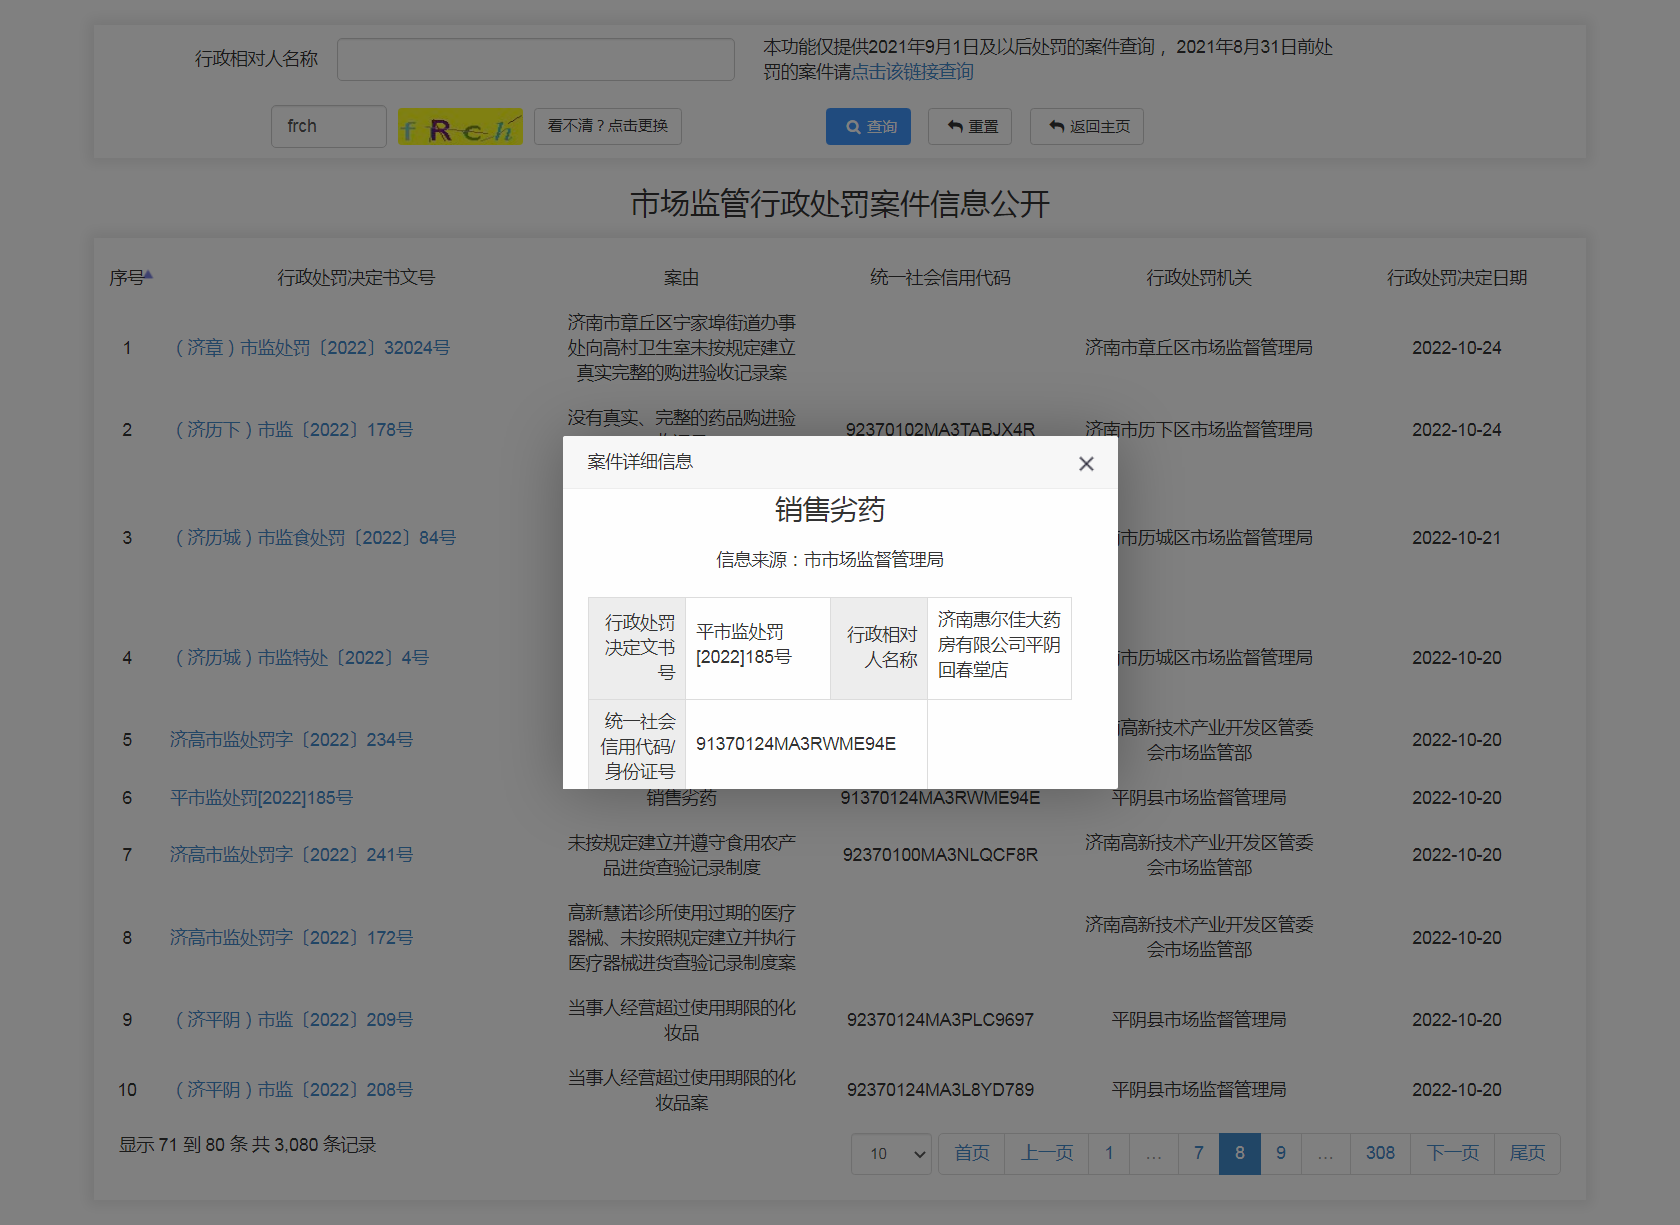Click the 案由 column header
1680x1225 pixels.
681,278
